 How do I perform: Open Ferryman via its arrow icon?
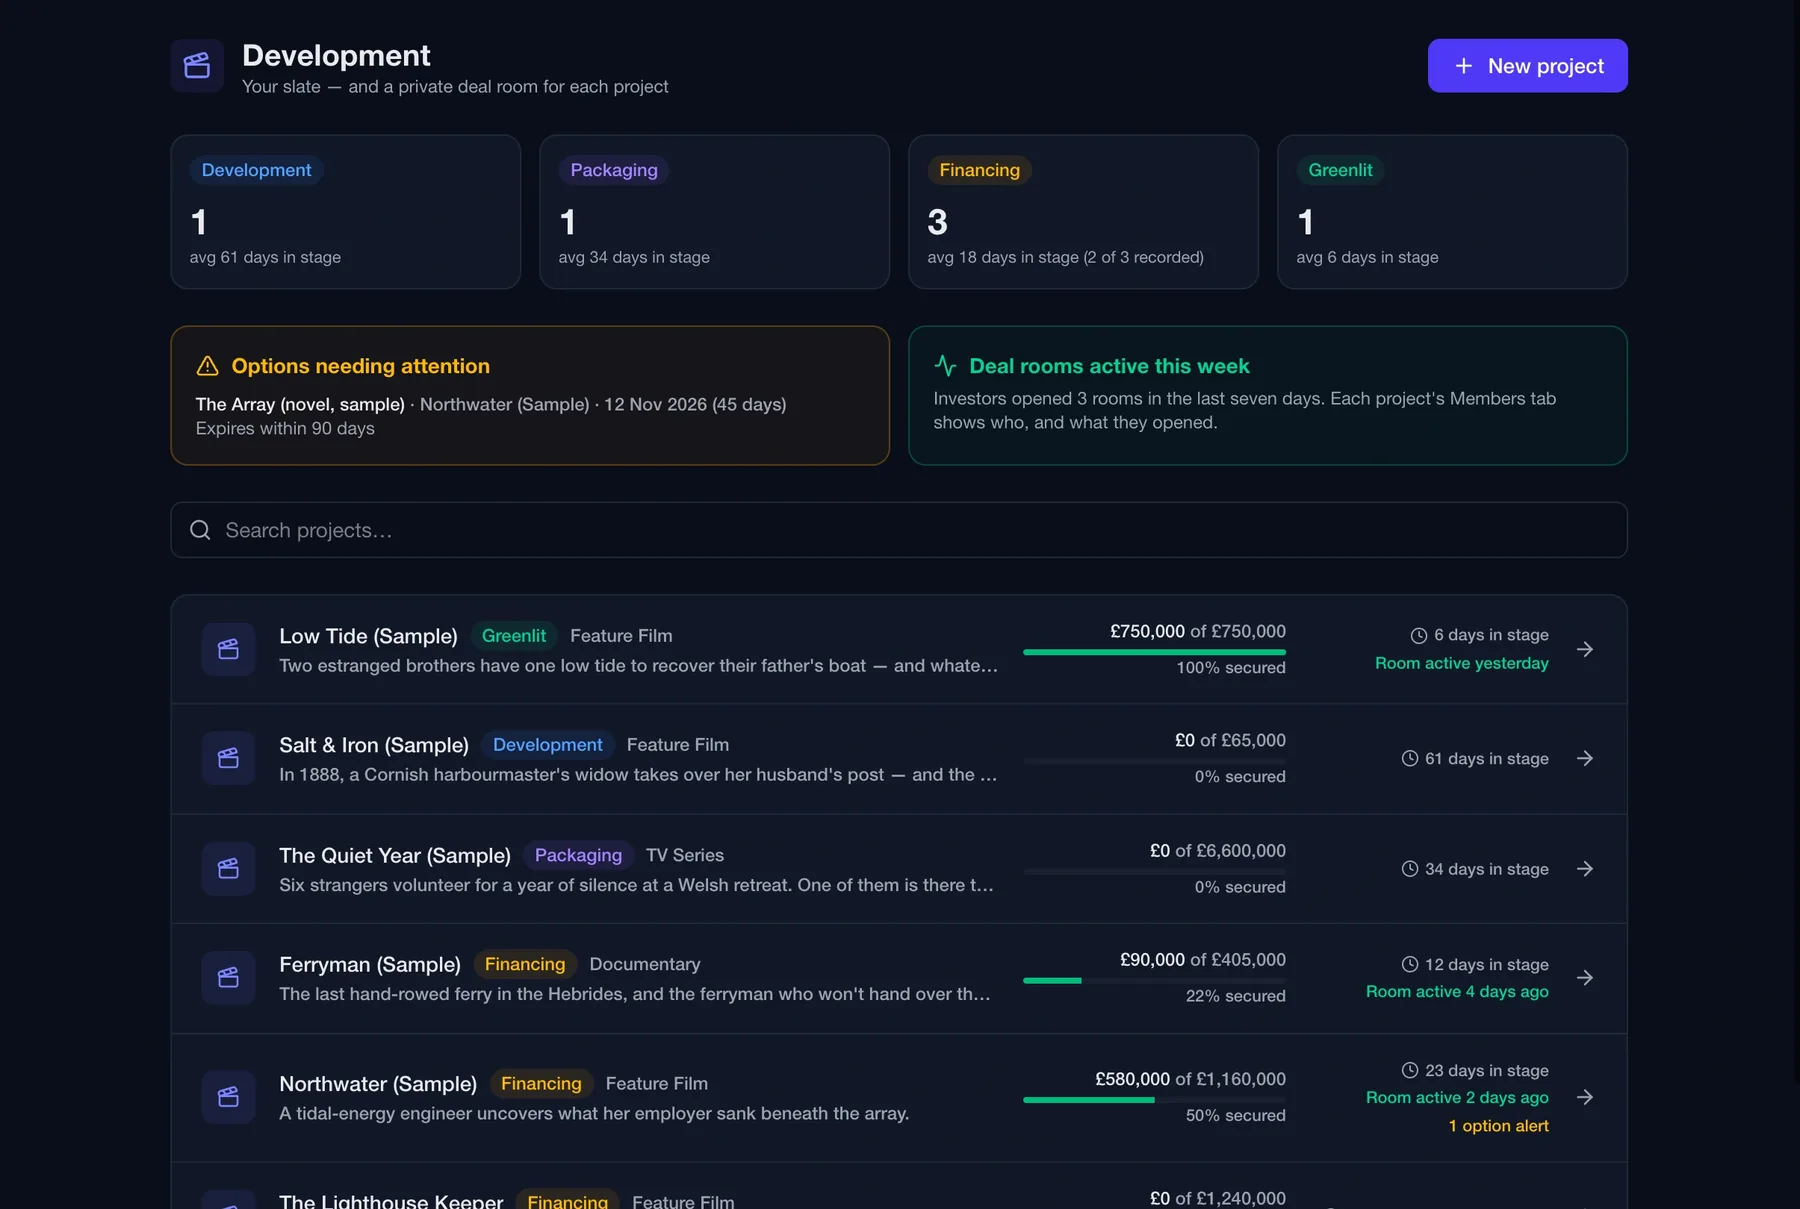(1585, 977)
